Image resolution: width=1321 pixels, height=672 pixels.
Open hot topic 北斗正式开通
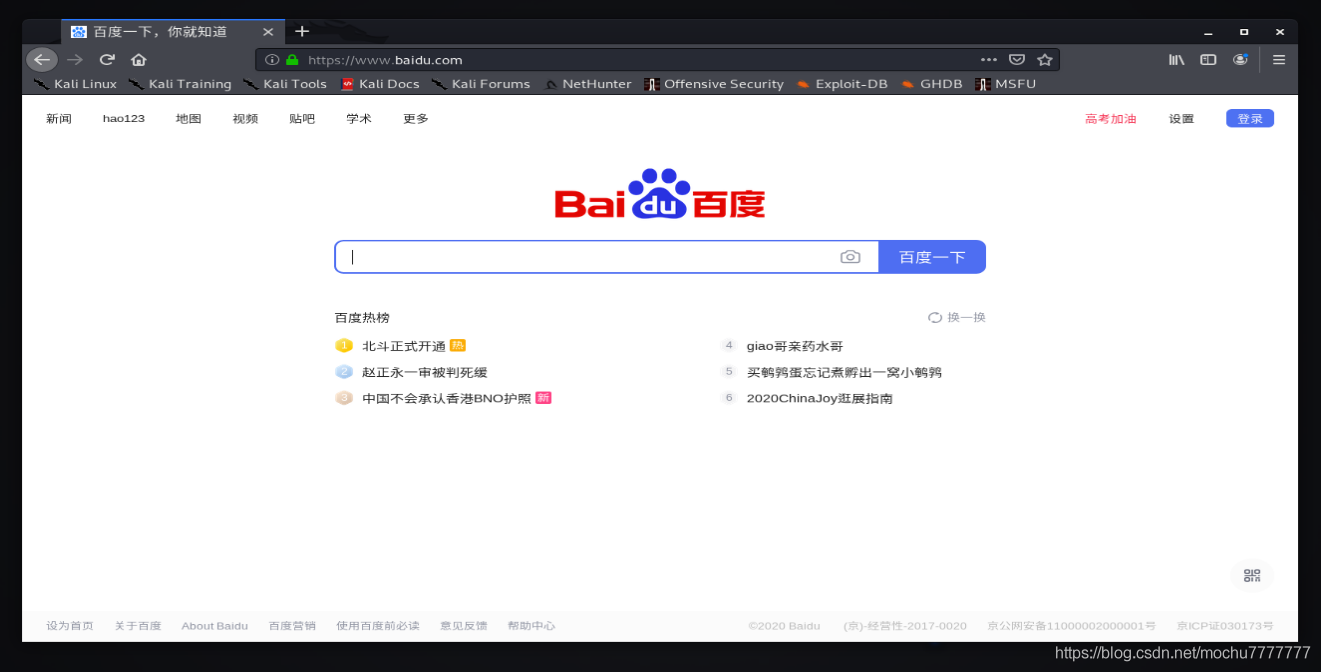[x=404, y=346]
